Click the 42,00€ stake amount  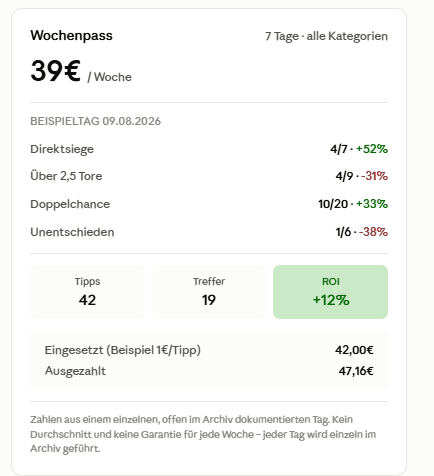(x=354, y=350)
